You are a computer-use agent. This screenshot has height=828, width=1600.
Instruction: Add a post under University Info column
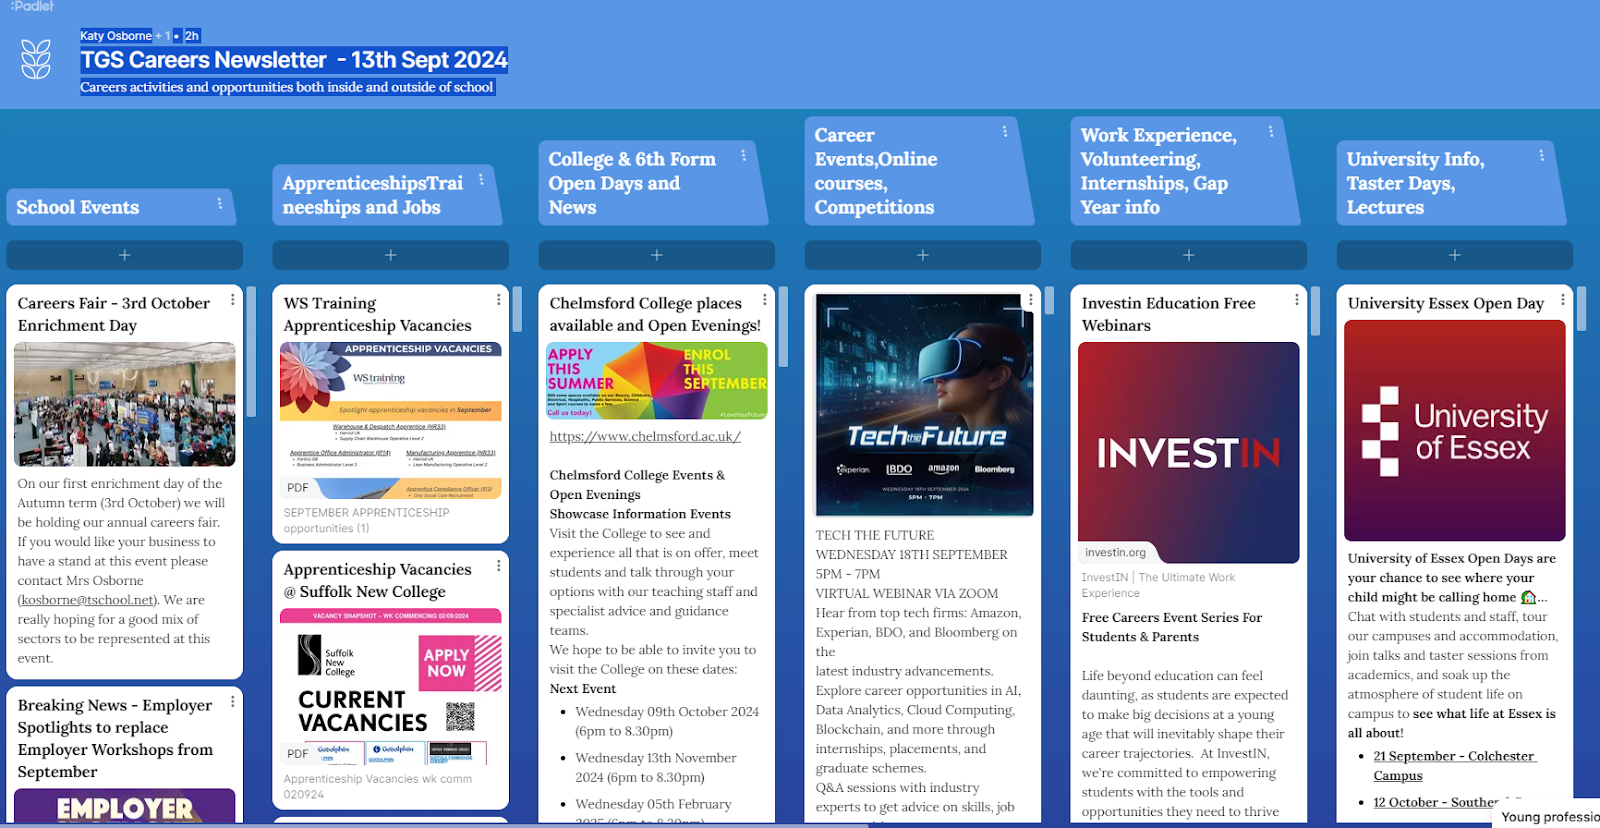click(1455, 255)
